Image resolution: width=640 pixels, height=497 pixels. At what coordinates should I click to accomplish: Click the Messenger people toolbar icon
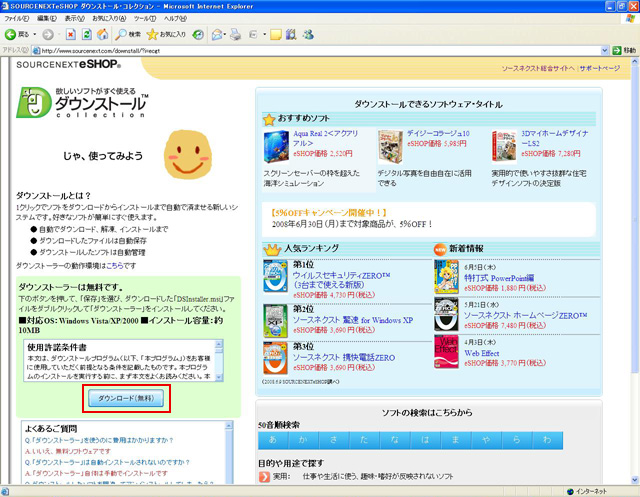point(308,35)
